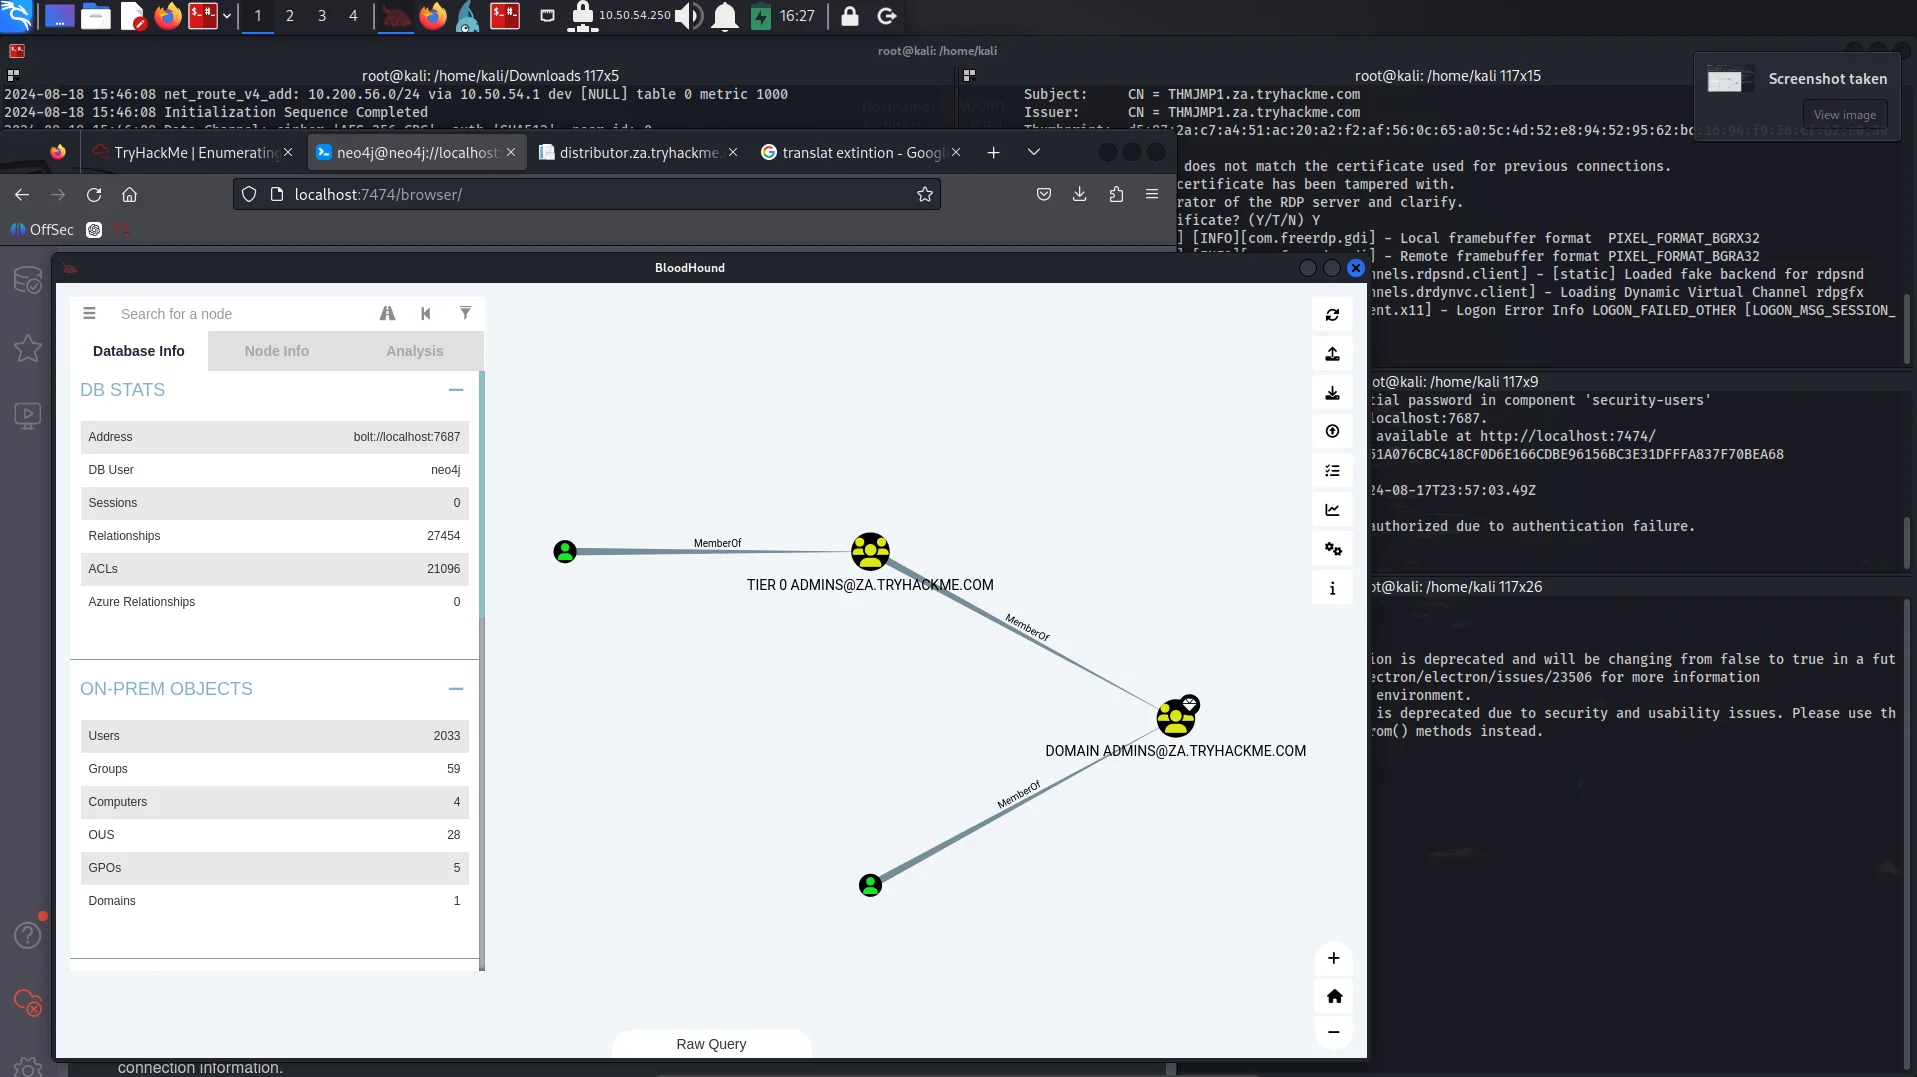Select the TIER 0 ADMINS group node

[870, 551]
